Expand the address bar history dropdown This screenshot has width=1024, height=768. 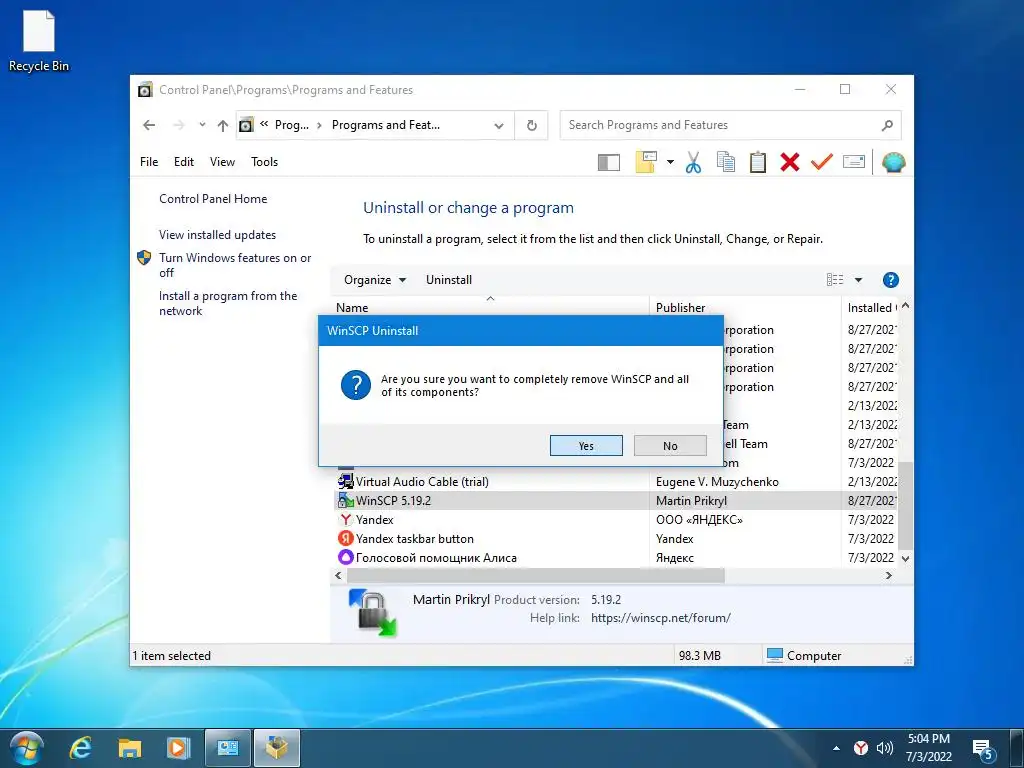[x=499, y=125]
